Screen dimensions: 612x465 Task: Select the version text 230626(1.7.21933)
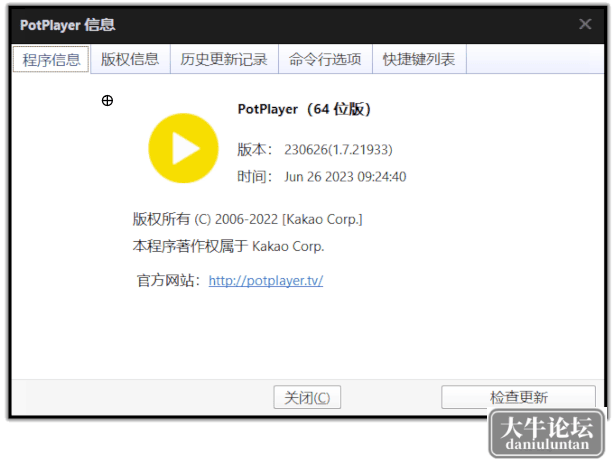(338, 150)
